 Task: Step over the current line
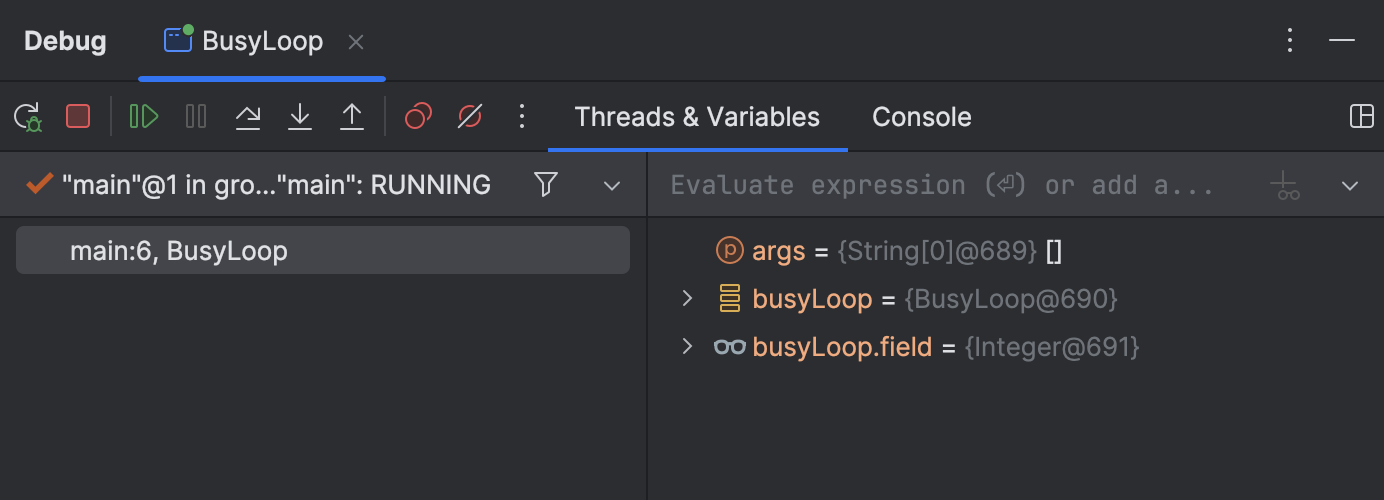pyautogui.click(x=248, y=117)
